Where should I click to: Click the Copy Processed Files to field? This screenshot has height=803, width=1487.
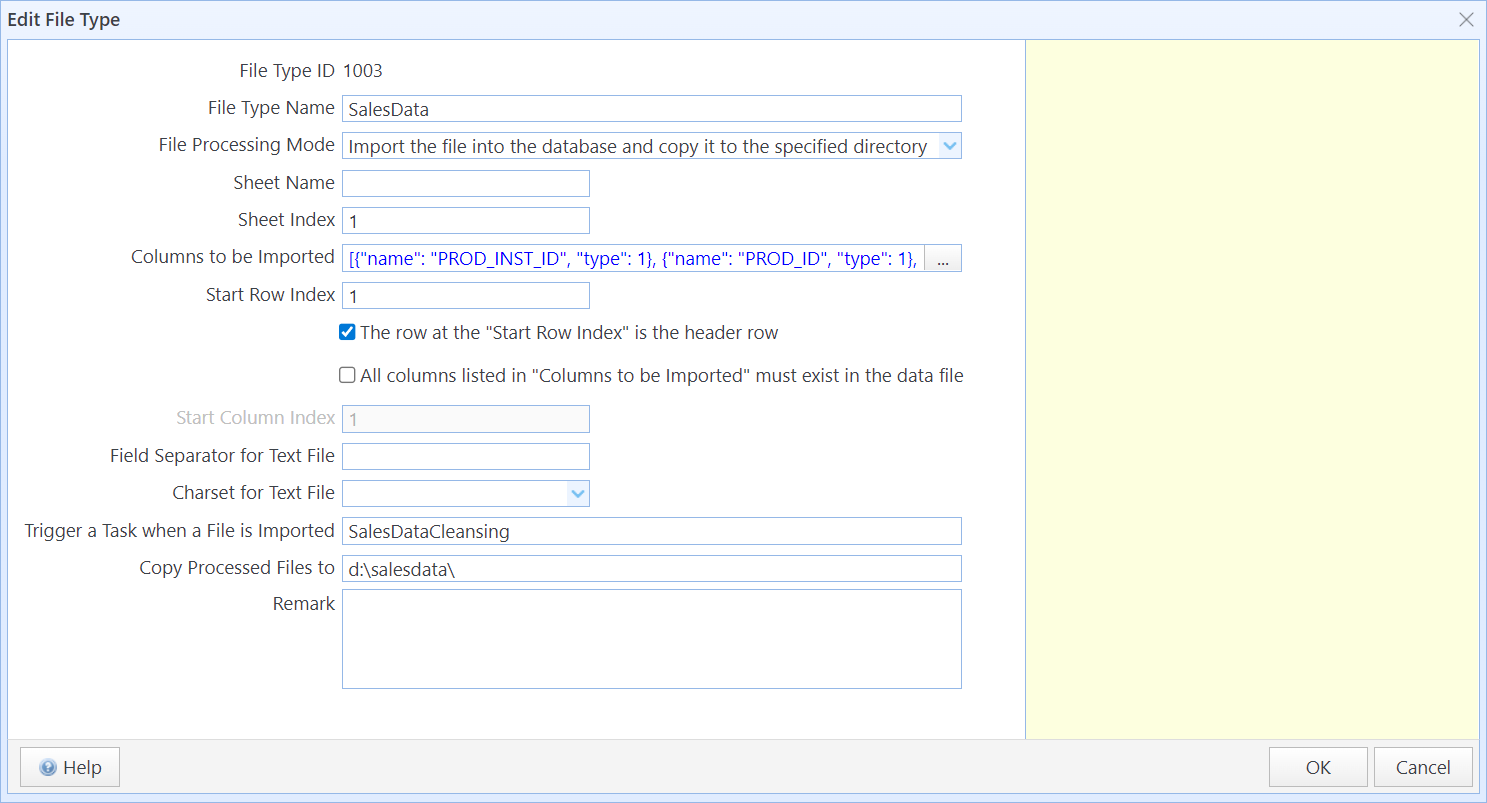(x=651, y=569)
